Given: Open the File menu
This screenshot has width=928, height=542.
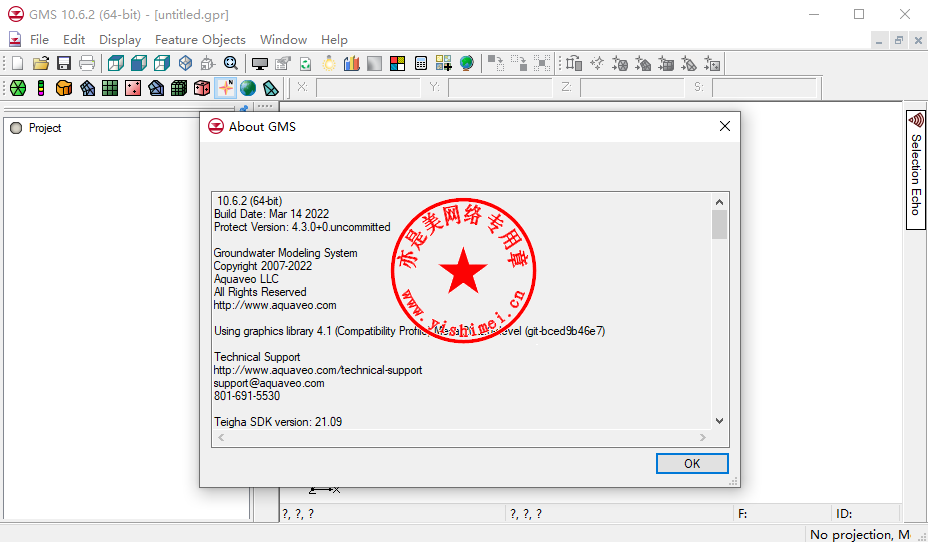Looking at the screenshot, I should [x=39, y=40].
